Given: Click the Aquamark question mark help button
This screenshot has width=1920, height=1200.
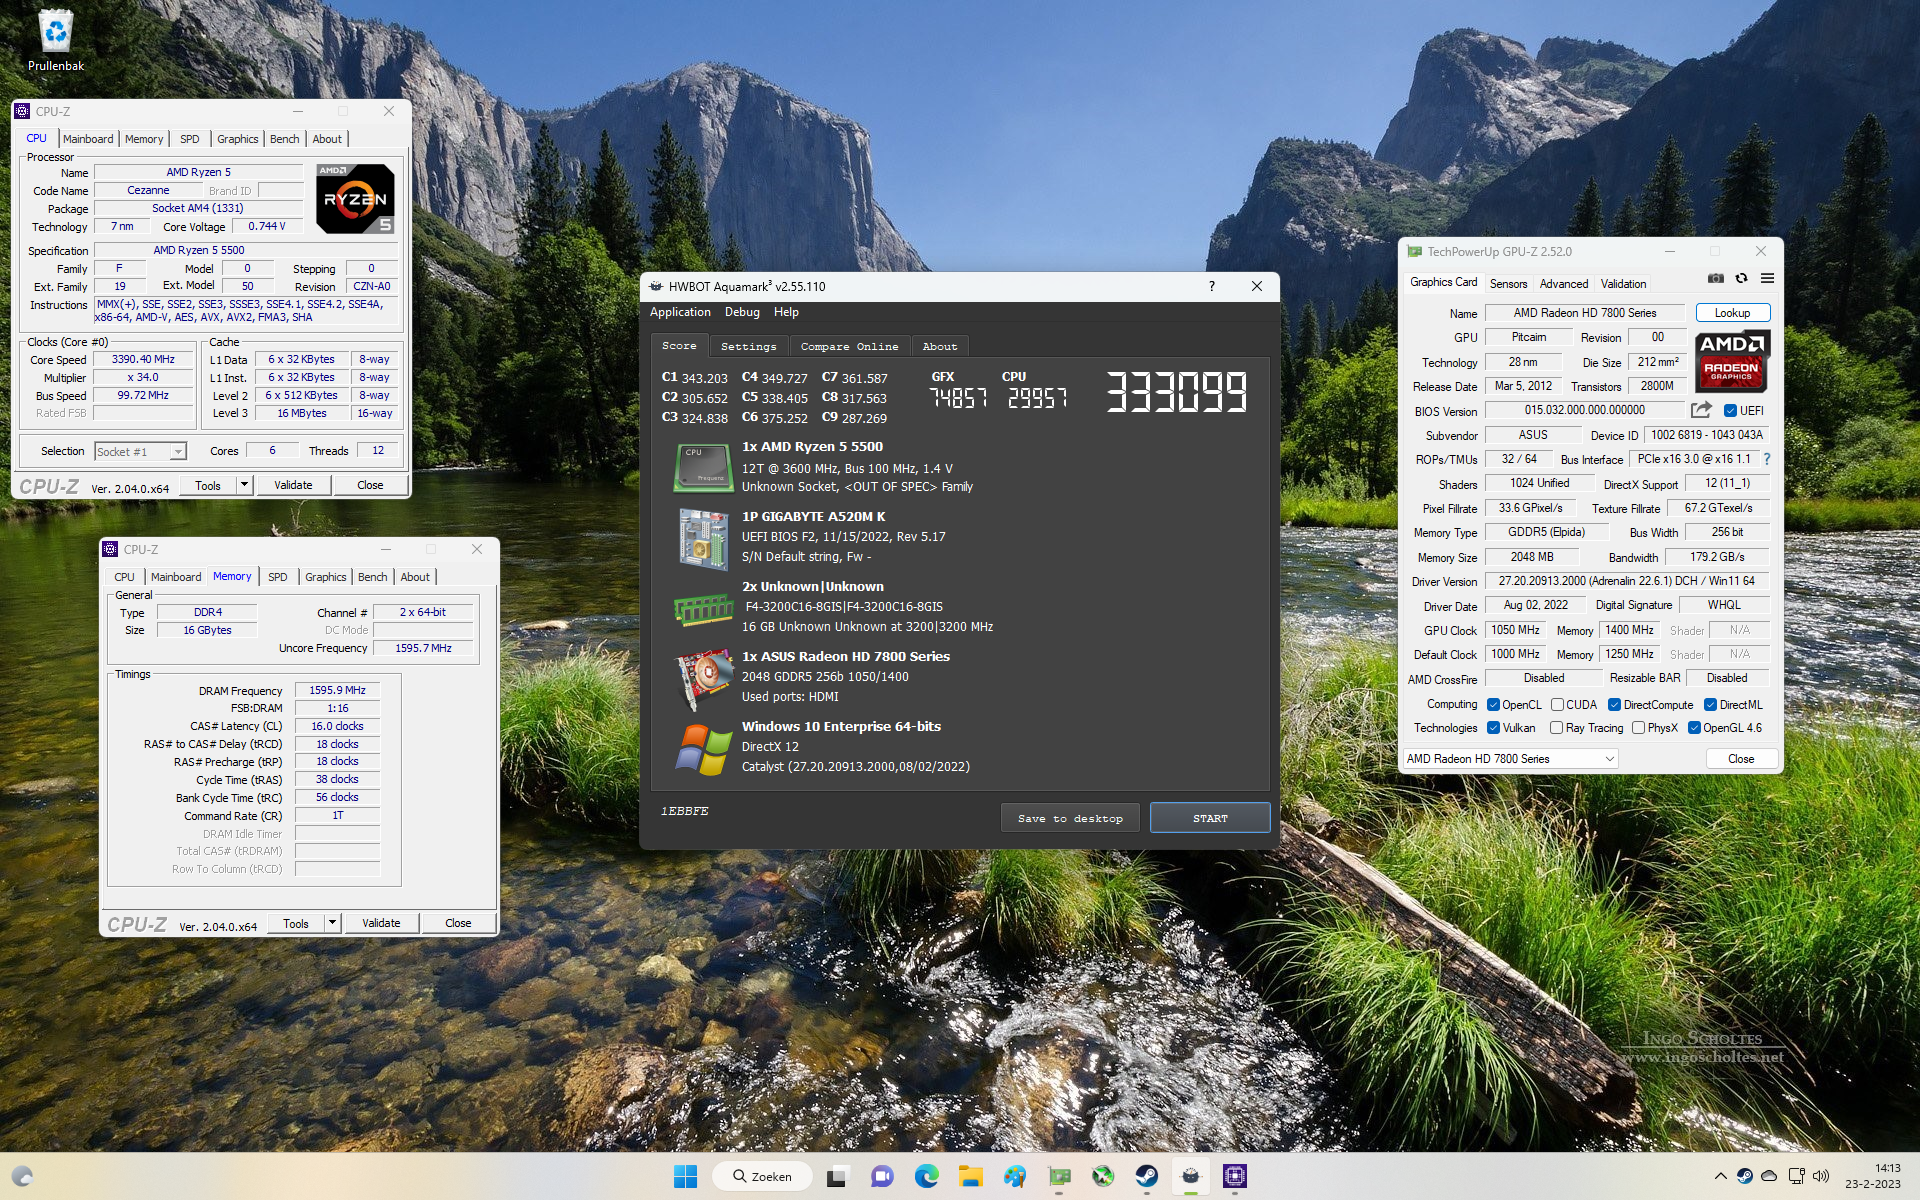Looking at the screenshot, I should point(1211,286).
